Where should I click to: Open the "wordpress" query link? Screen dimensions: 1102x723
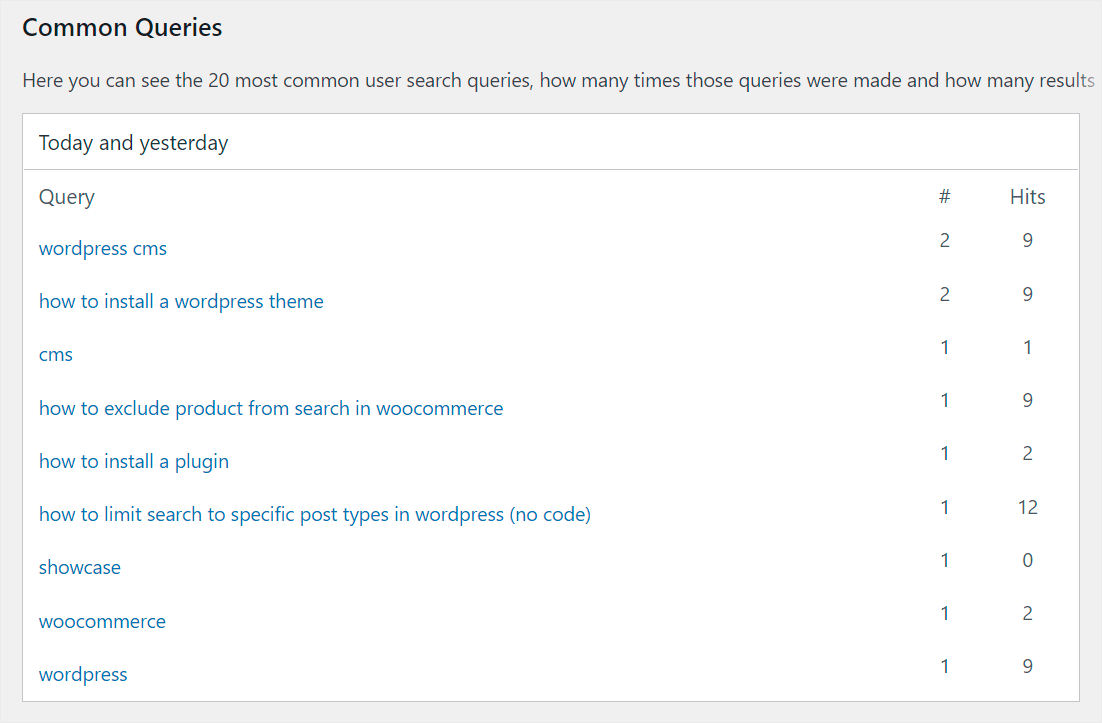click(x=82, y=674)
